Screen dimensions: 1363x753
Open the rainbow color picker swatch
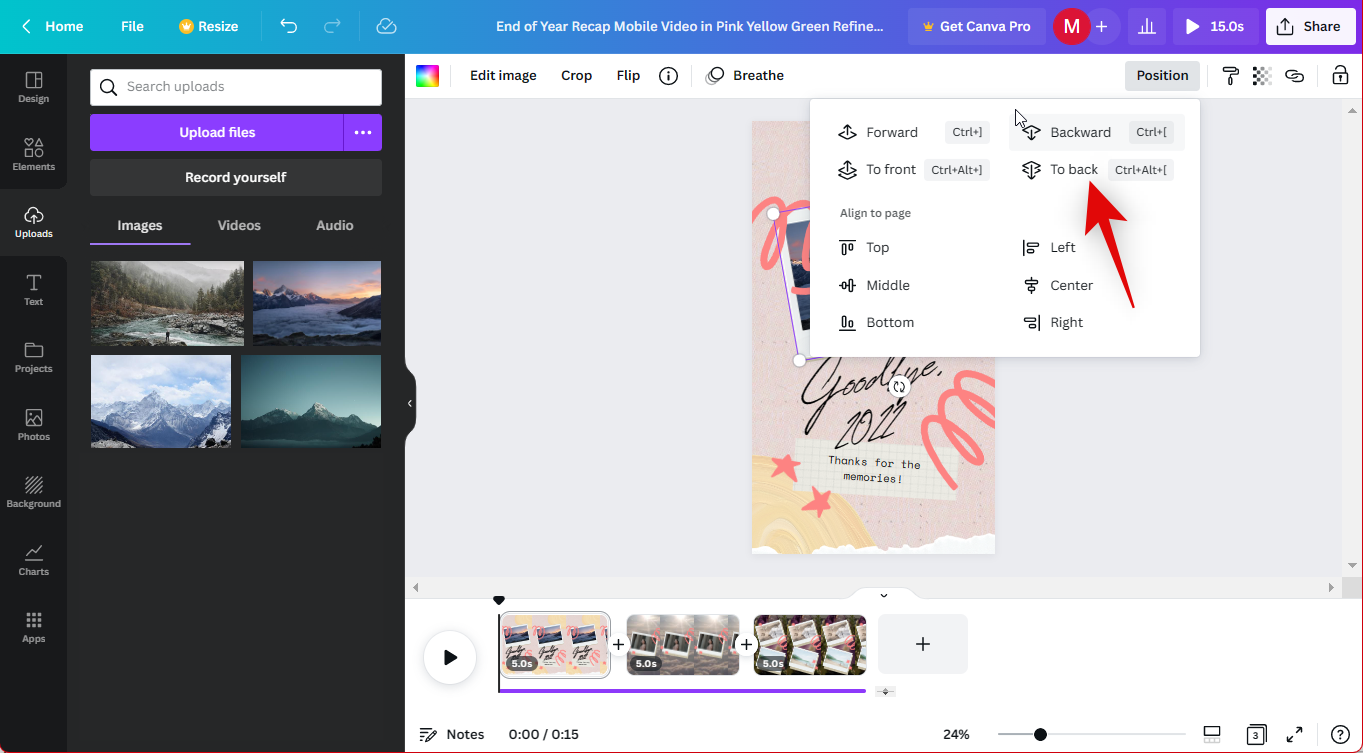coord(427,76)
